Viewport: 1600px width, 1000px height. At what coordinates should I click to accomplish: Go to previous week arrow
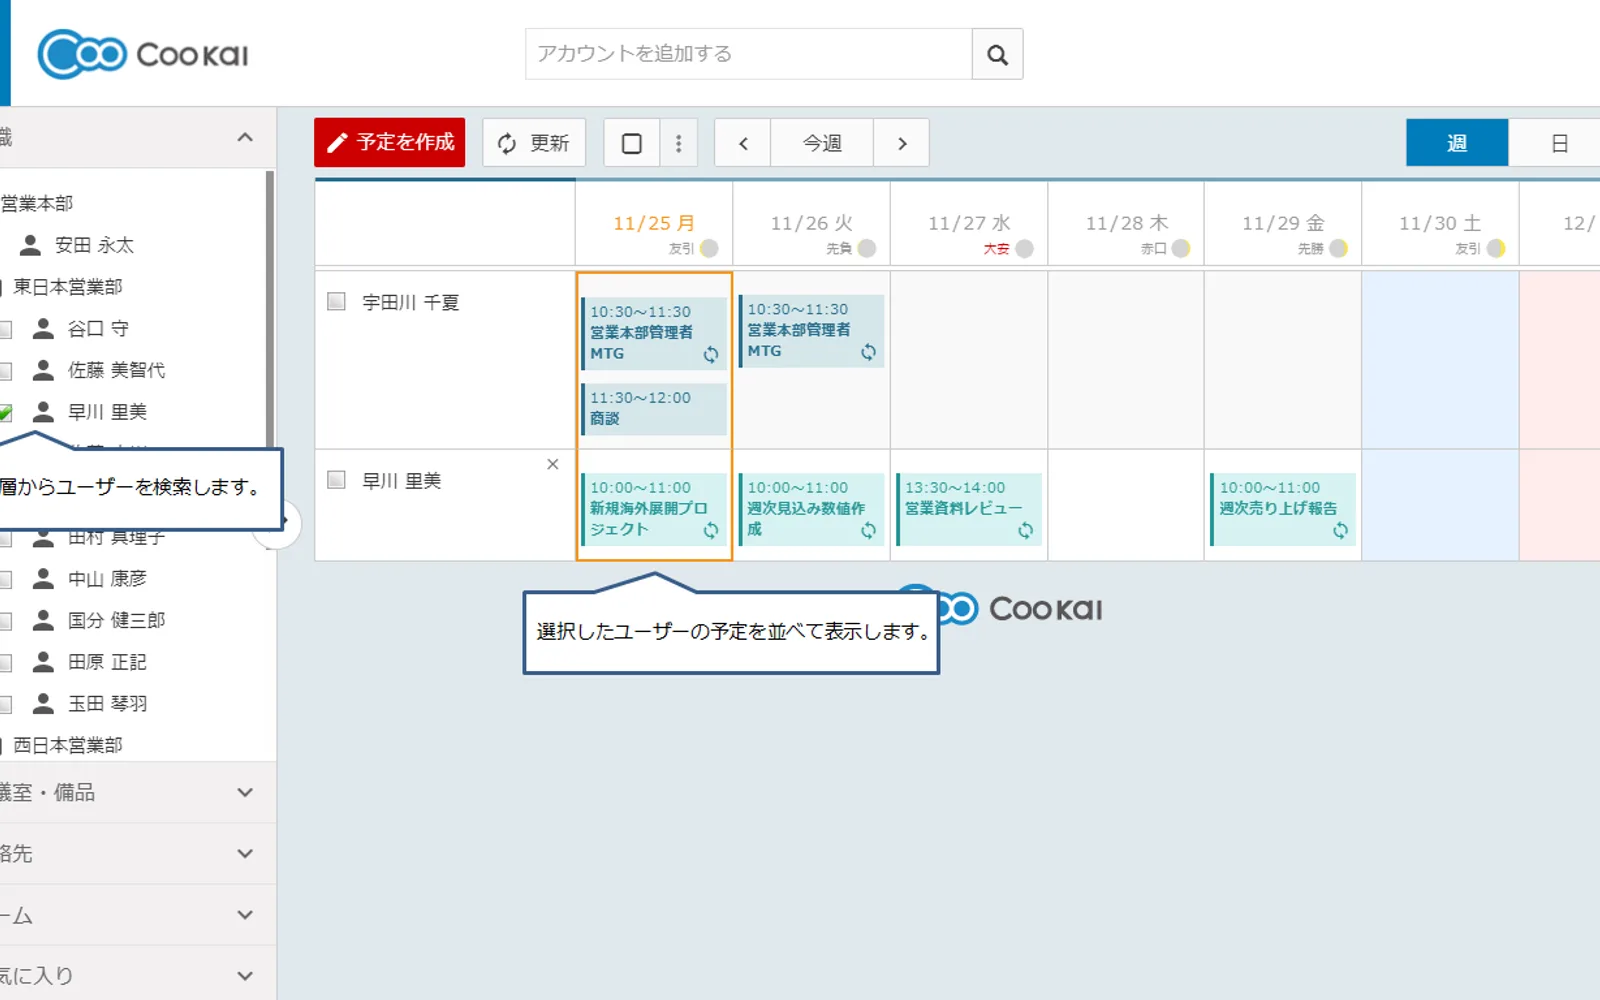(743, 143)
